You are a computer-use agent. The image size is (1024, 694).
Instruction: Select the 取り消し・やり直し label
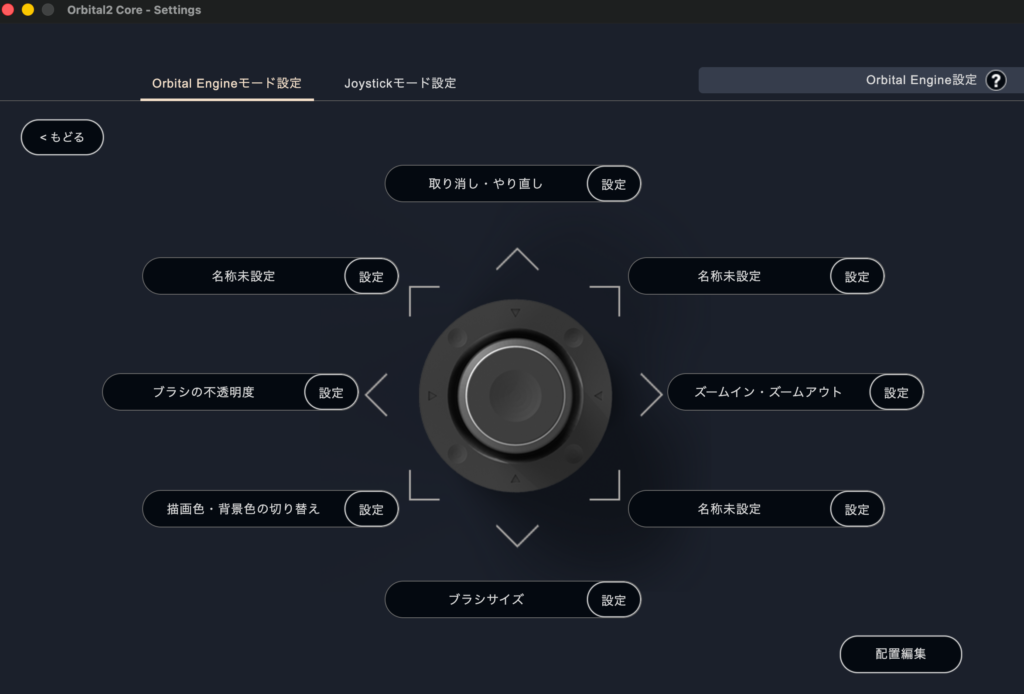click(486, 184)
